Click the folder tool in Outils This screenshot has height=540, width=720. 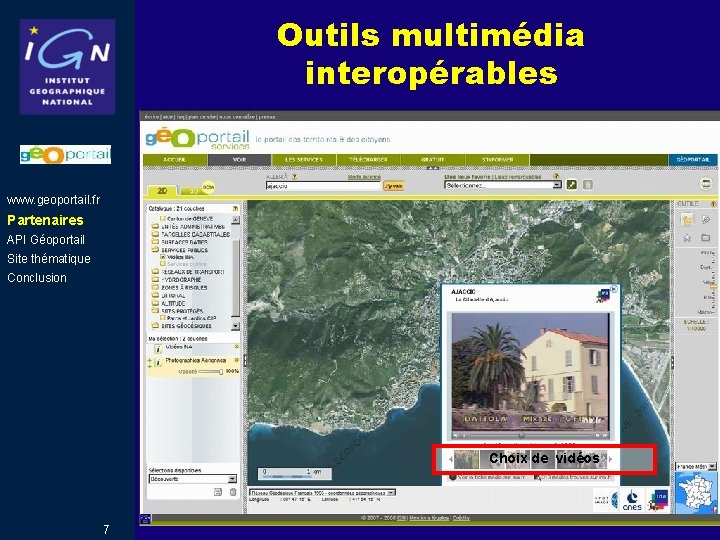pos(706,237)
